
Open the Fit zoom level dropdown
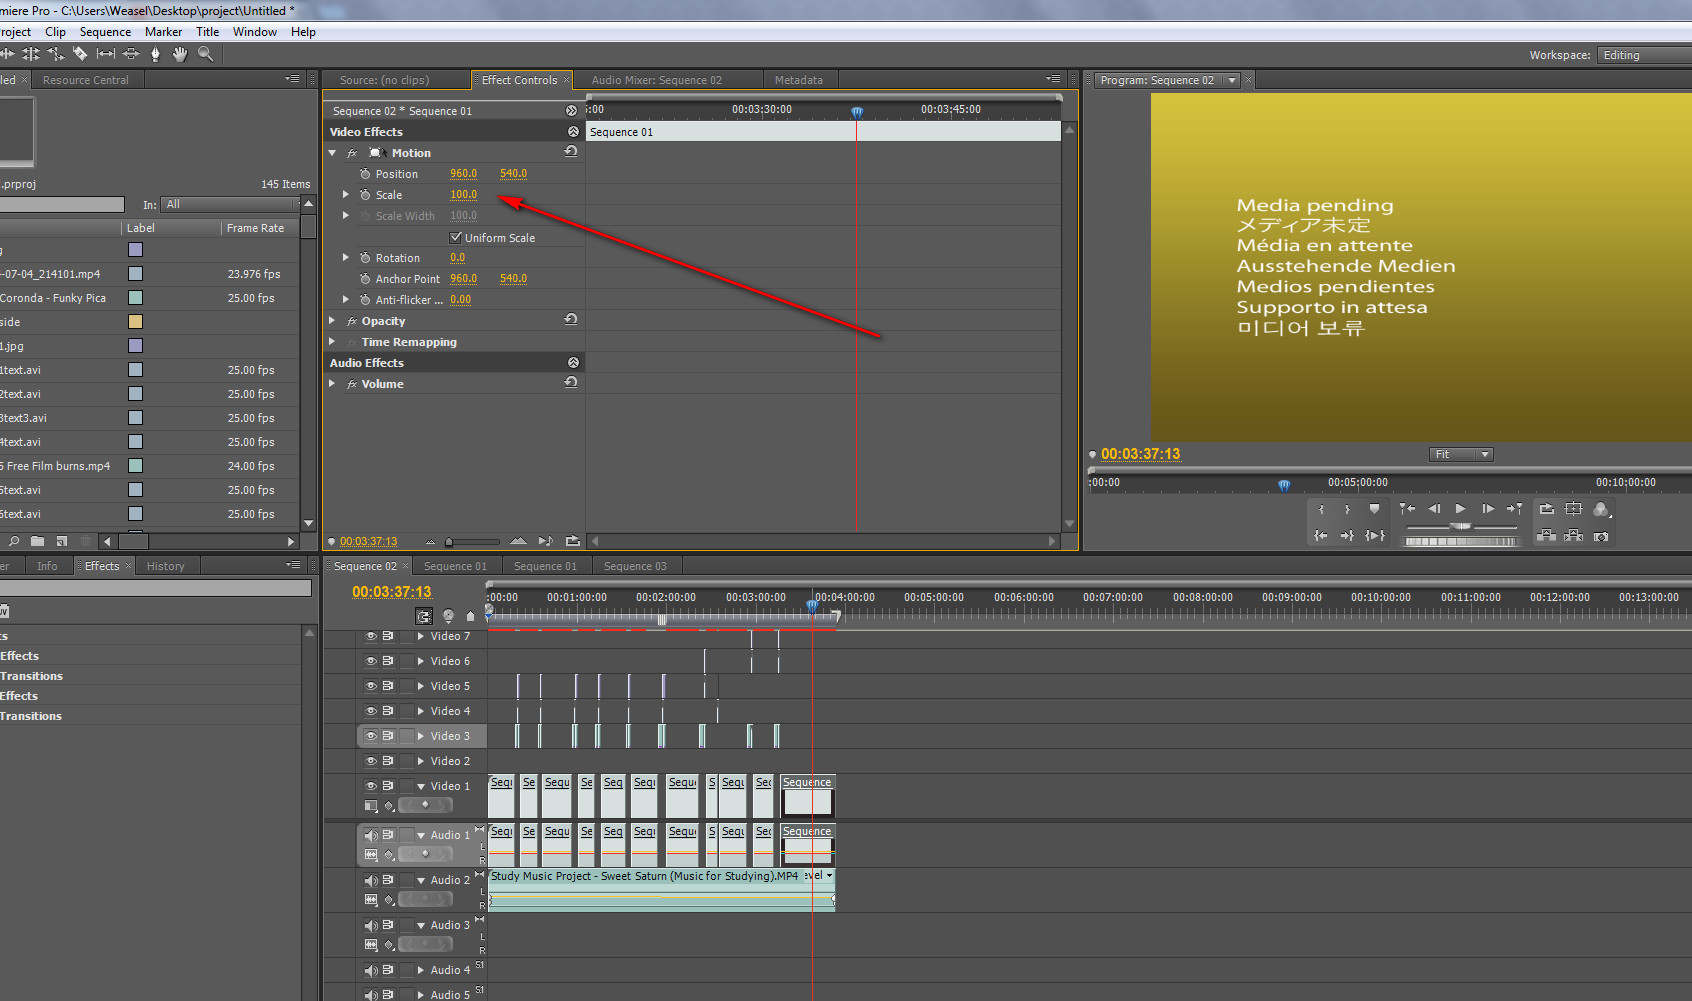1461,454
